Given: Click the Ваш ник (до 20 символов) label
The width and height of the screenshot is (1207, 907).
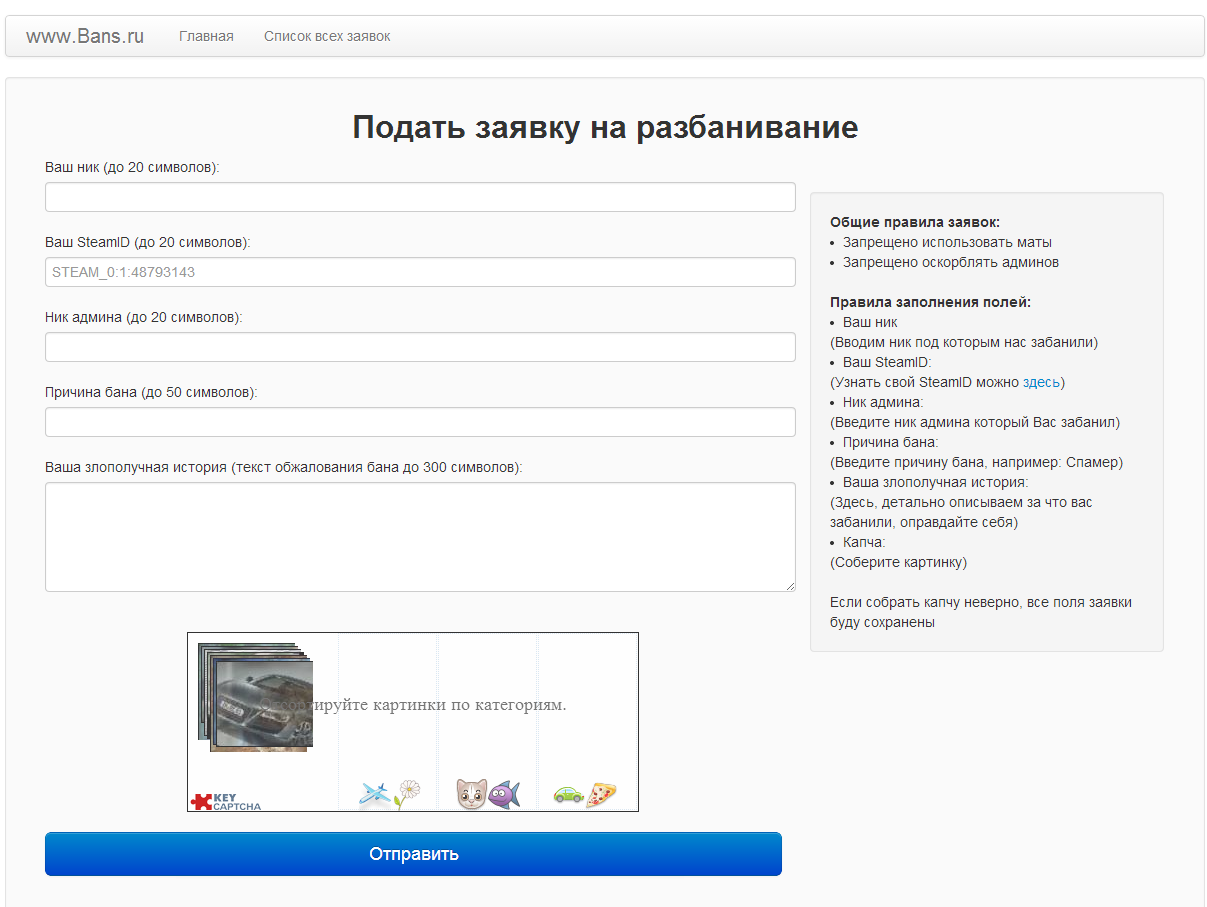Looking at the screenshot, I should (132, 167).
